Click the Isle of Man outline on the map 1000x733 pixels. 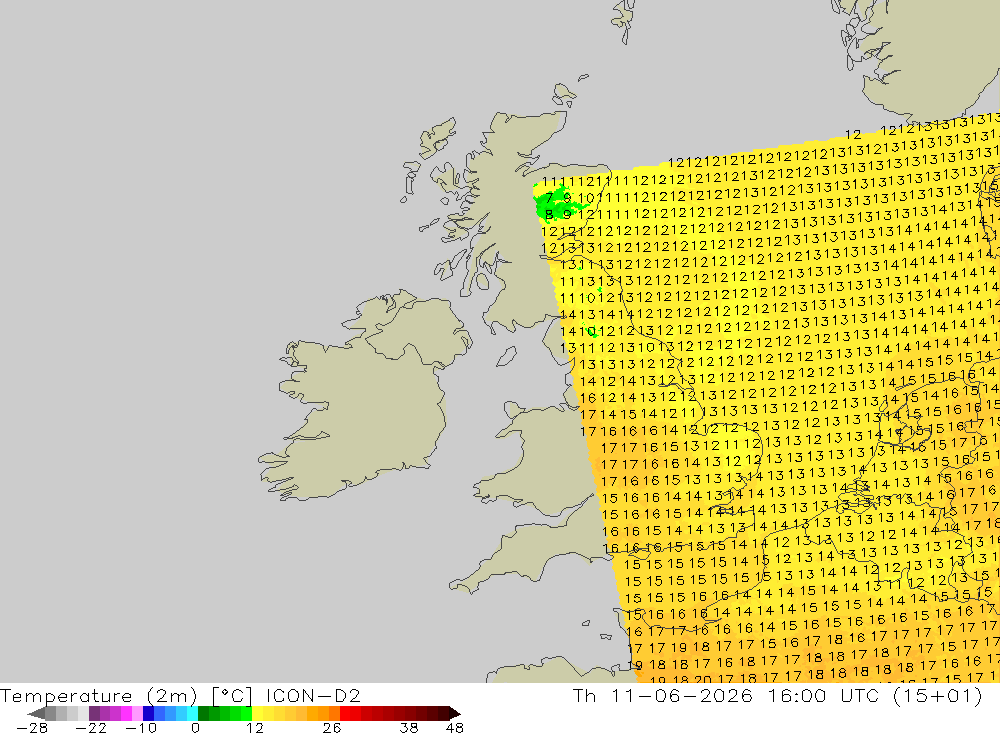click(x=506, y=356)
